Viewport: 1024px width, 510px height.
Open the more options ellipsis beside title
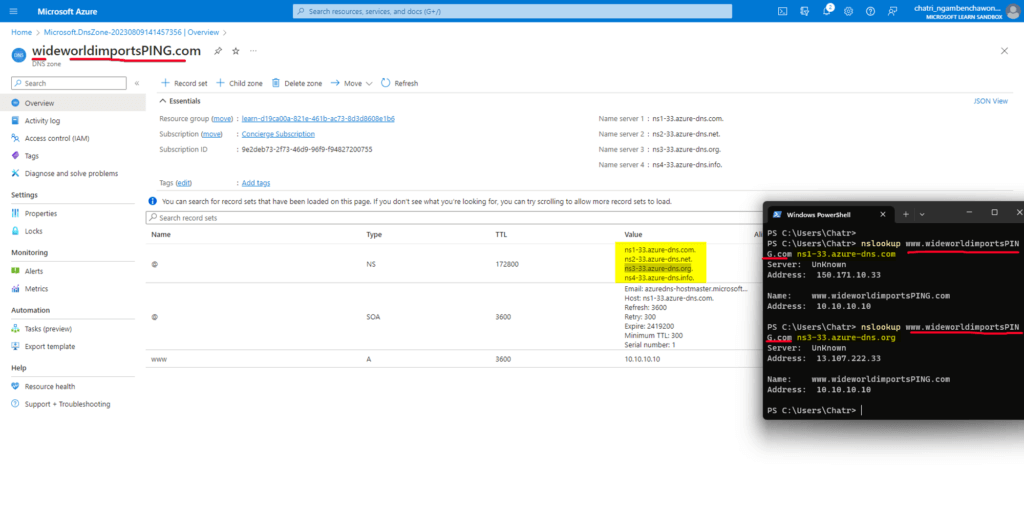tap(253, 51)
